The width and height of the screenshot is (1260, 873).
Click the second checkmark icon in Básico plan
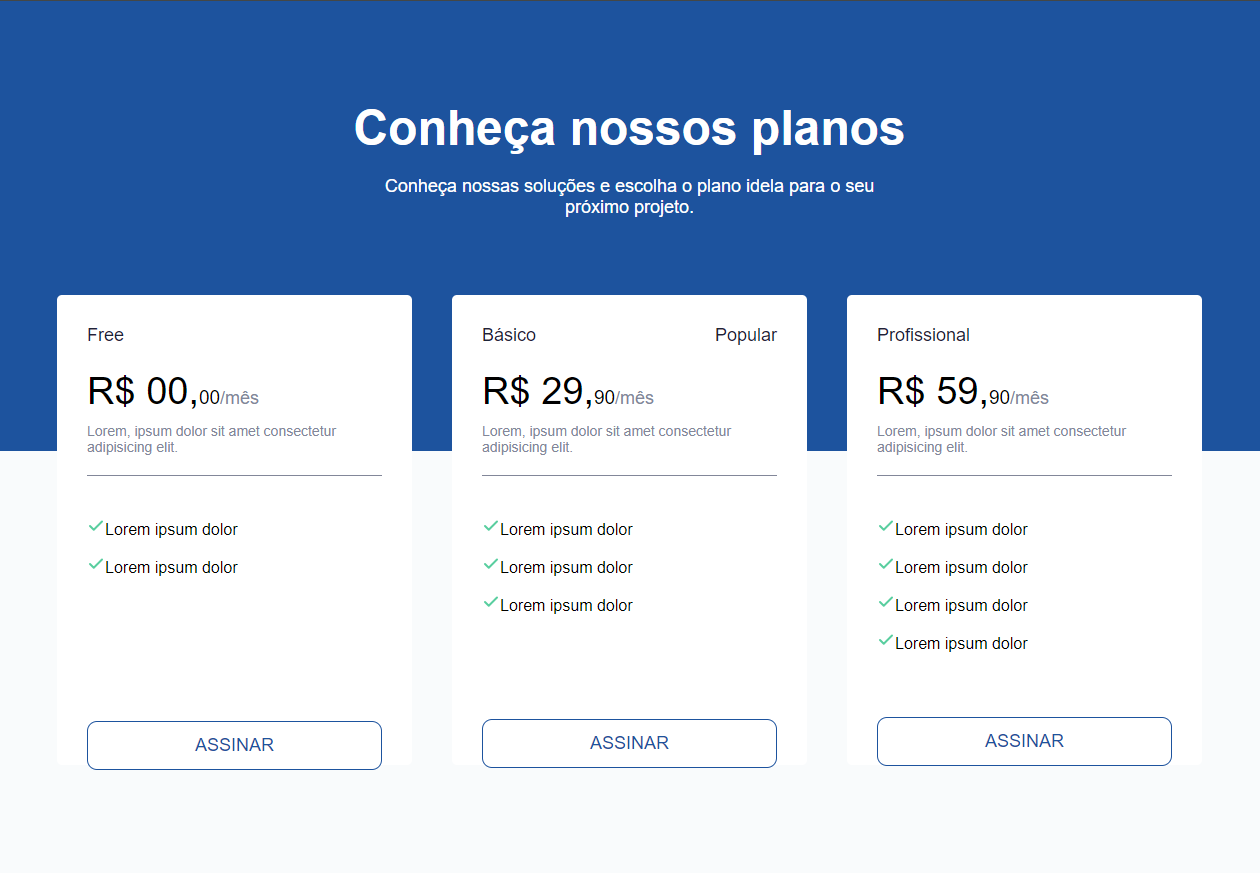tap(490, 563)
